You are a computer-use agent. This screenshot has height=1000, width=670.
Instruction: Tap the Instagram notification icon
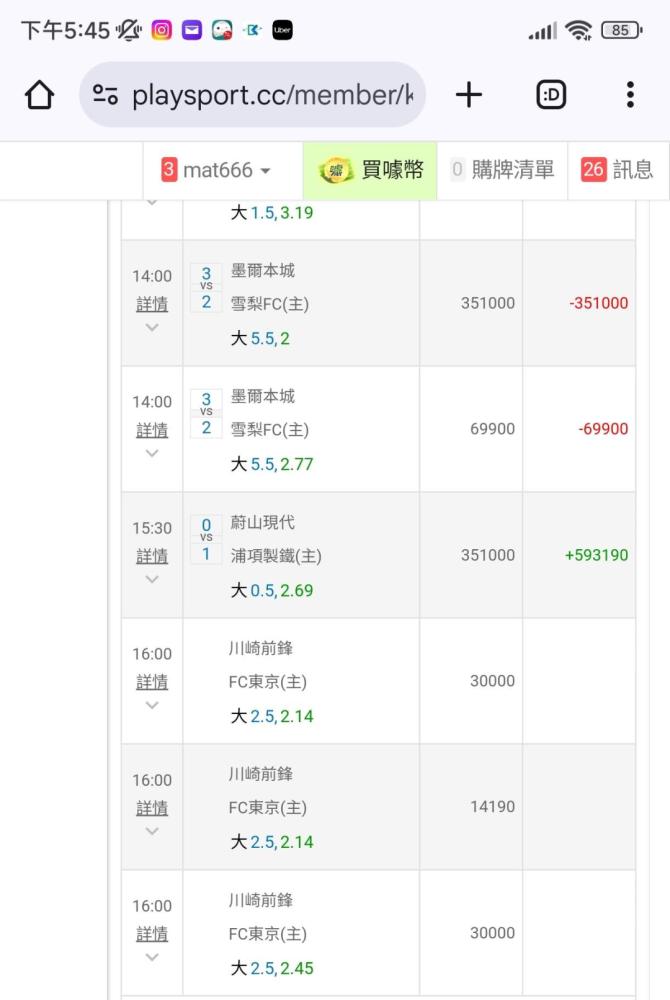[162, 30]
